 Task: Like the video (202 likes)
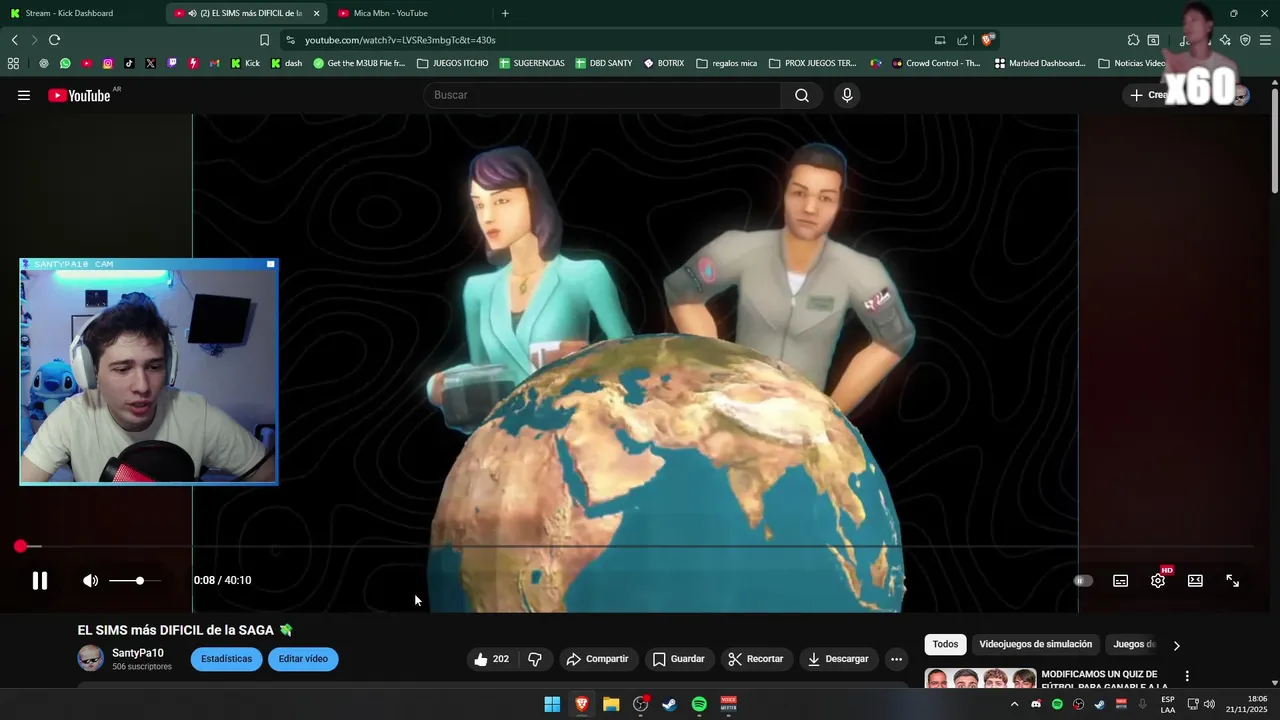[491, 659]
